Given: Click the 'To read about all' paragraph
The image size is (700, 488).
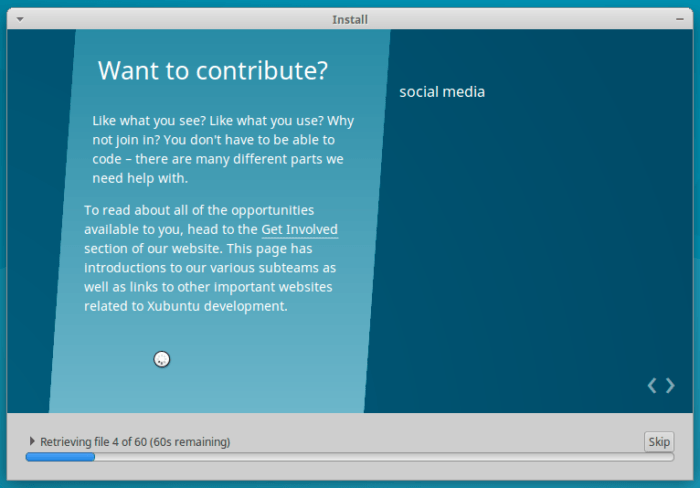Looking at the screenshot, I should [x=210, y=258].
